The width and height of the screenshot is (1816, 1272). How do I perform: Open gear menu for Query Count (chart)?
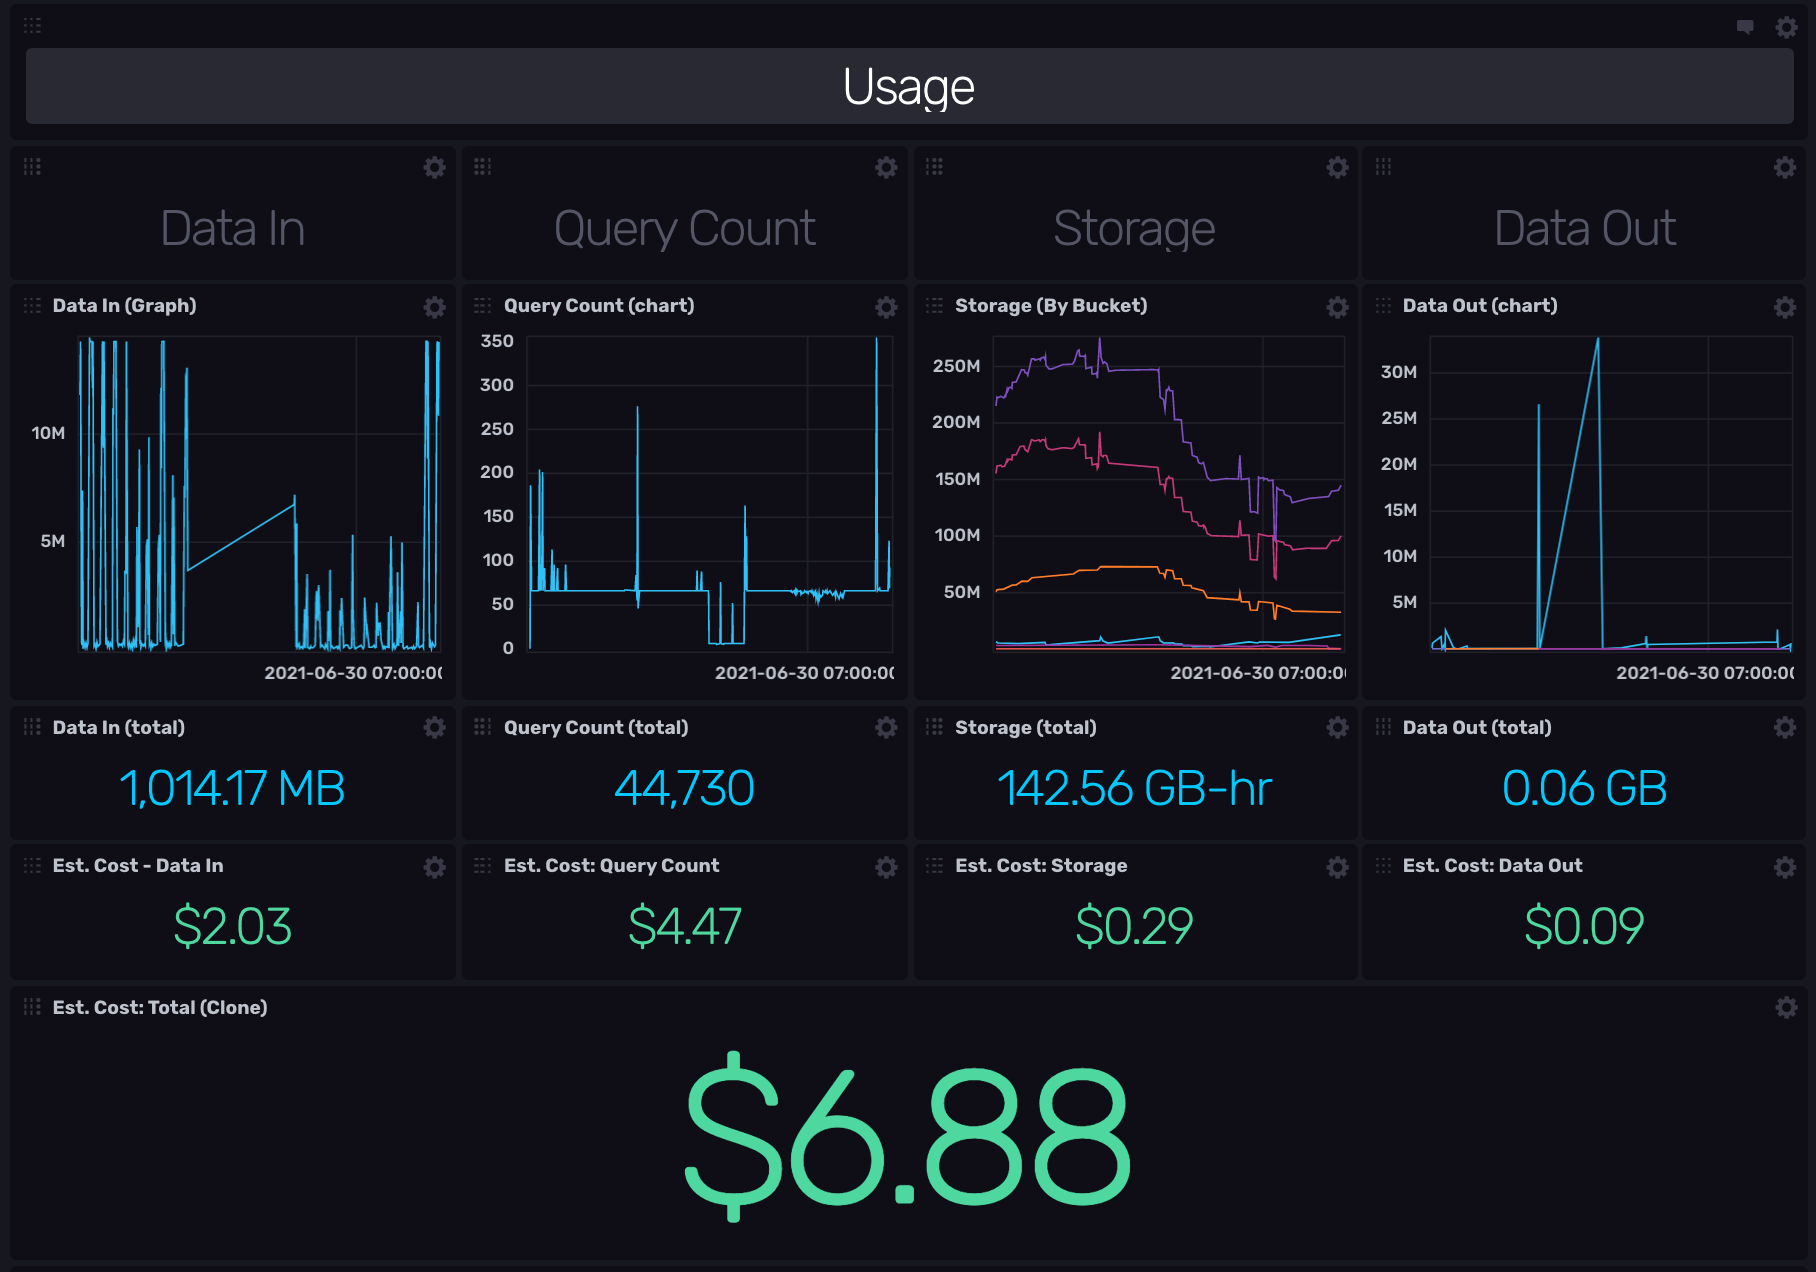click(886, 307)
